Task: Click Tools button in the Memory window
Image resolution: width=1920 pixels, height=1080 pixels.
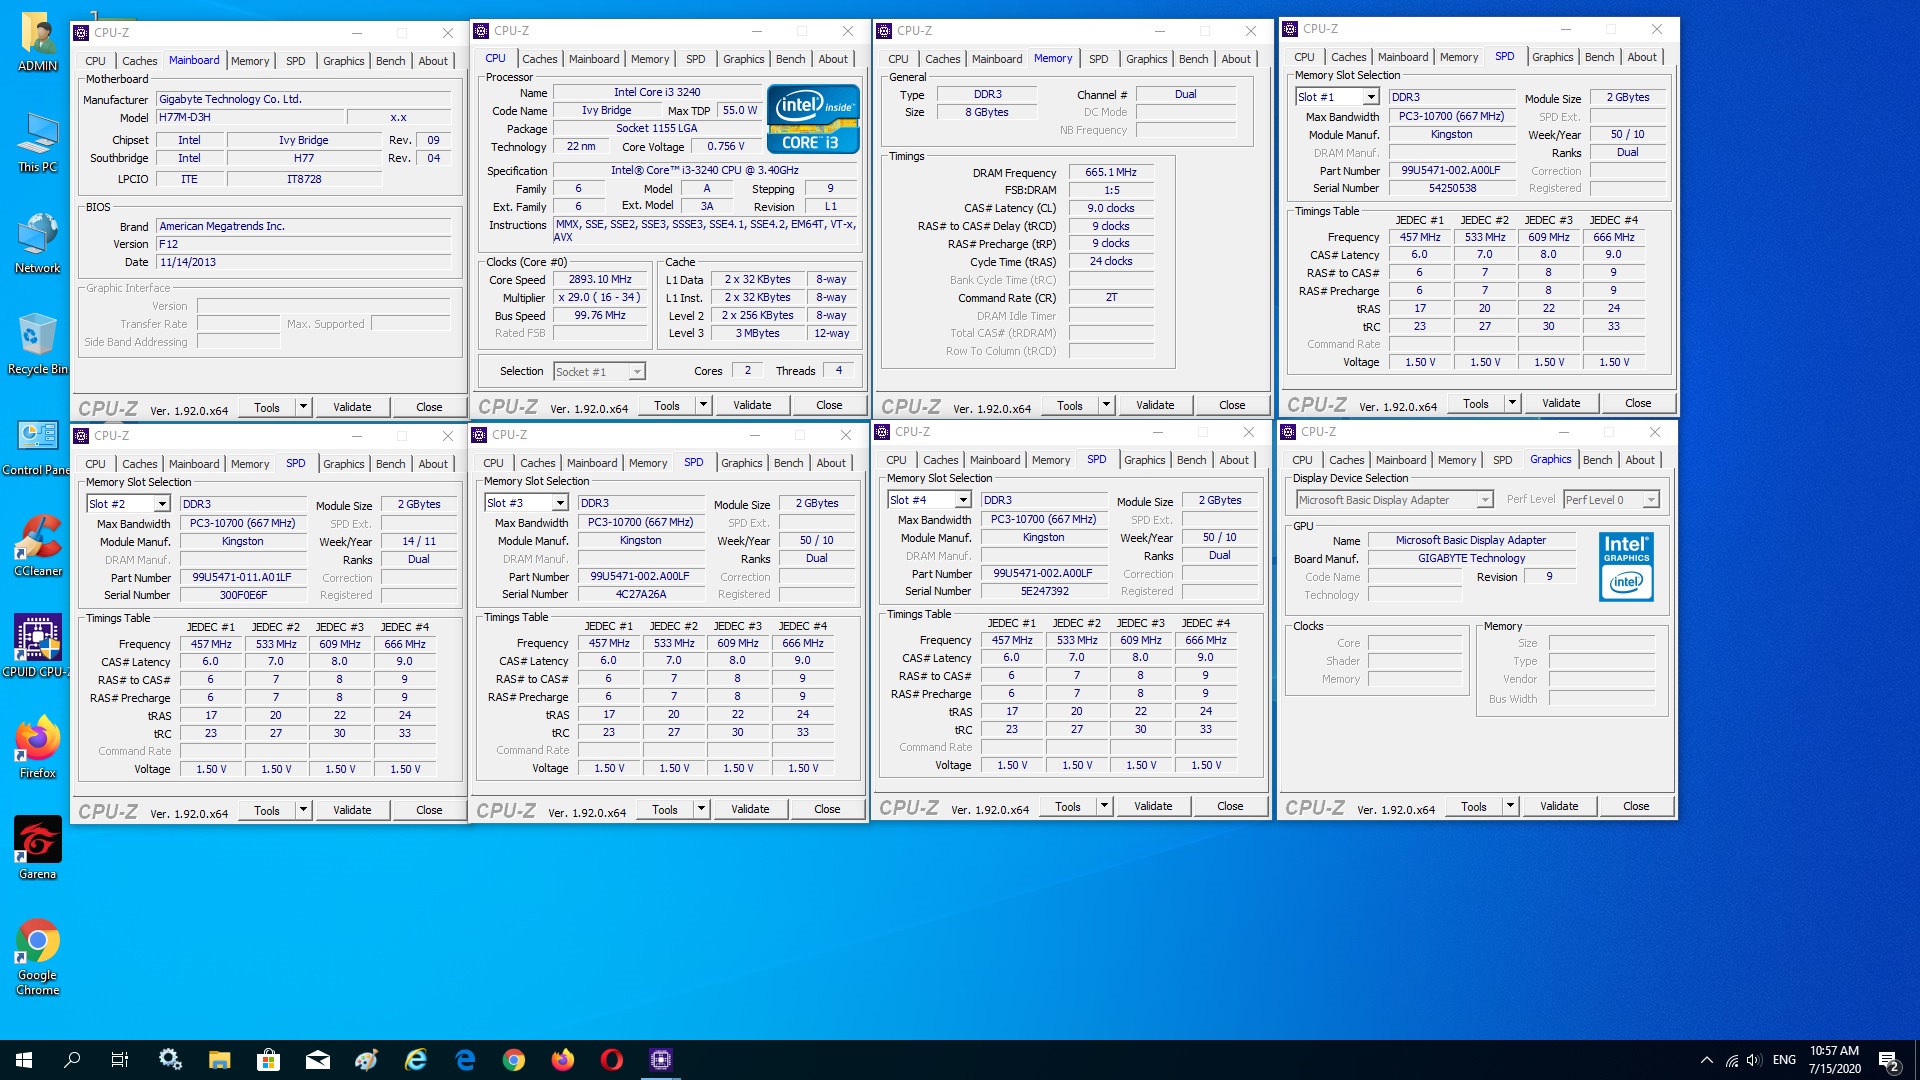Action: click(x=1069, y=405)
